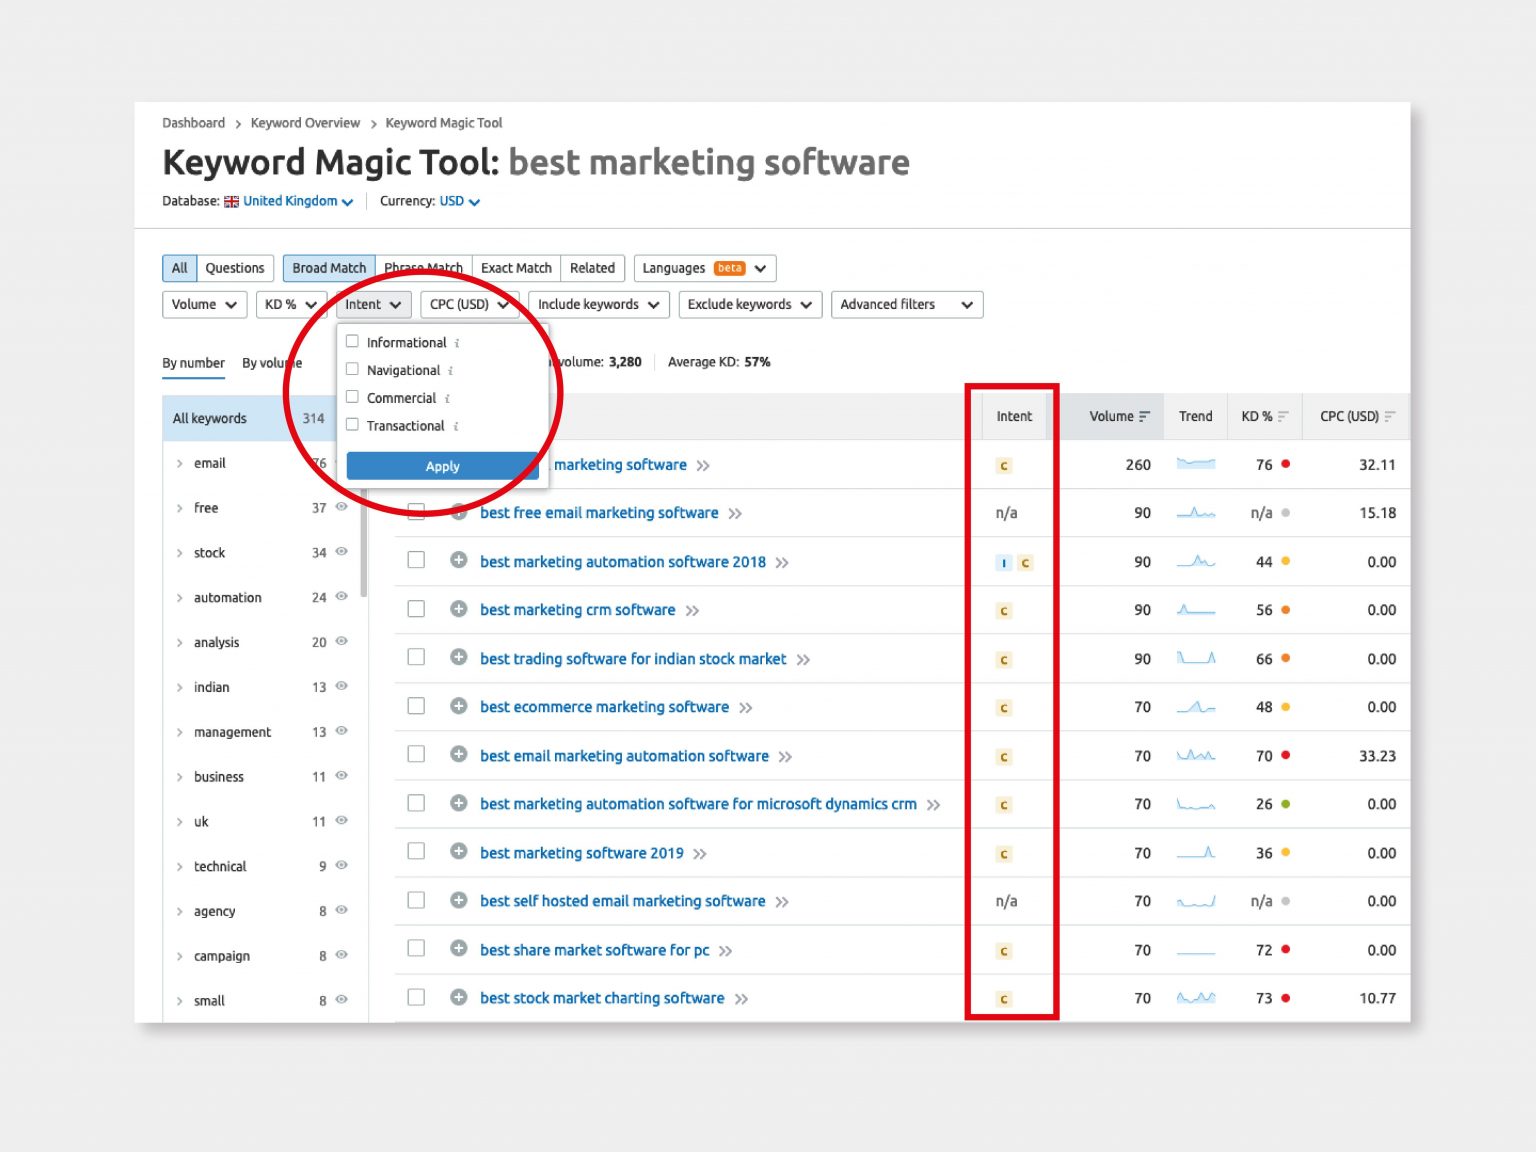The height and width of the screenshot is (1152, 1536).
Task: Click the plus icon beside "best free email marketing software"
Action: coord(459,512)
